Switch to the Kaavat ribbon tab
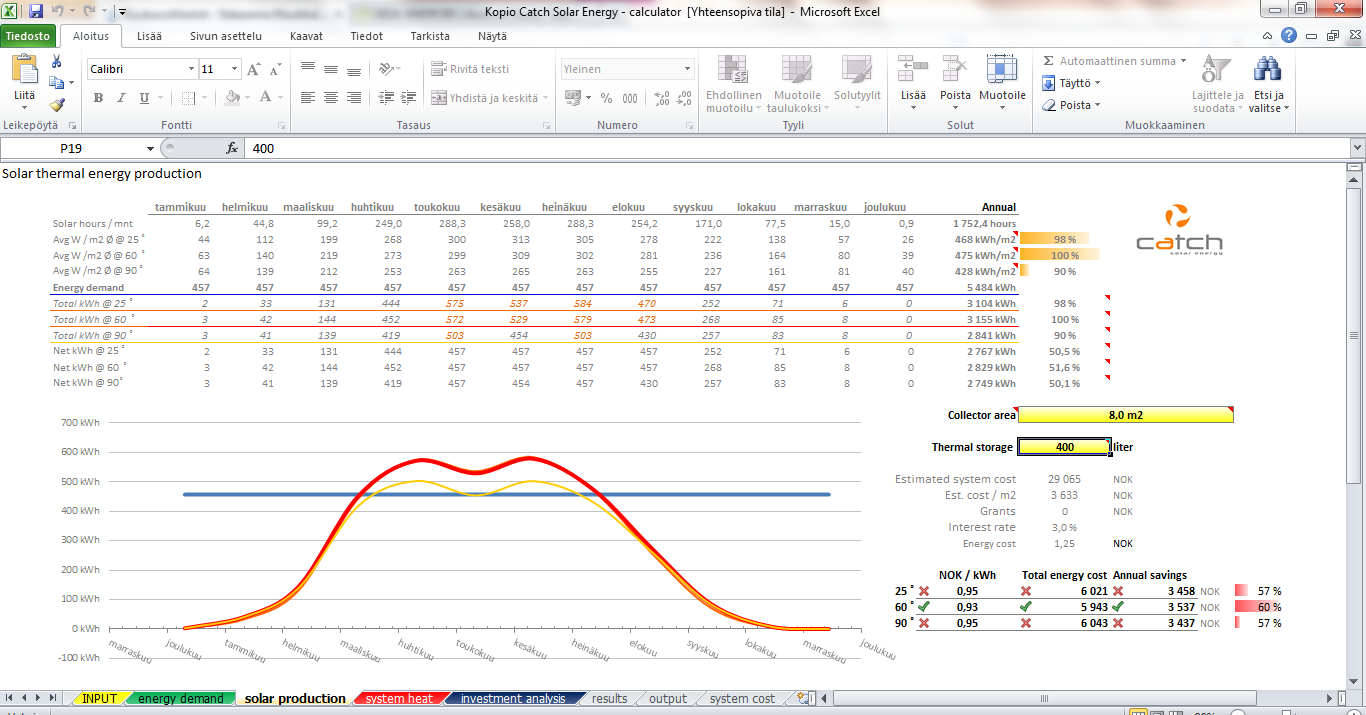Screen dimensions: 1366x715 coord(306,36)
